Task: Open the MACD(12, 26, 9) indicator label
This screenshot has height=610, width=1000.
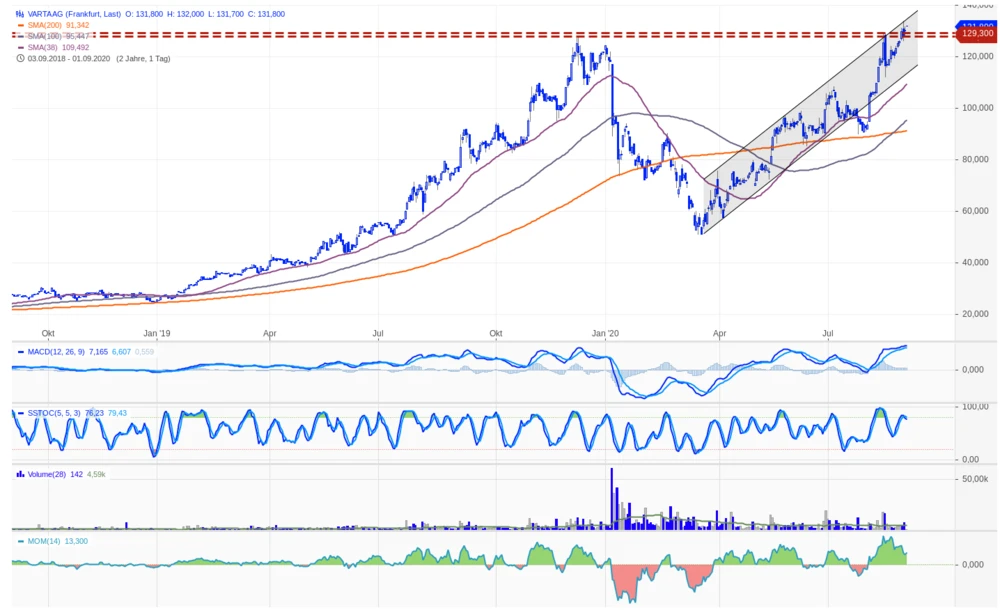Action: click(x=56, y=352)
